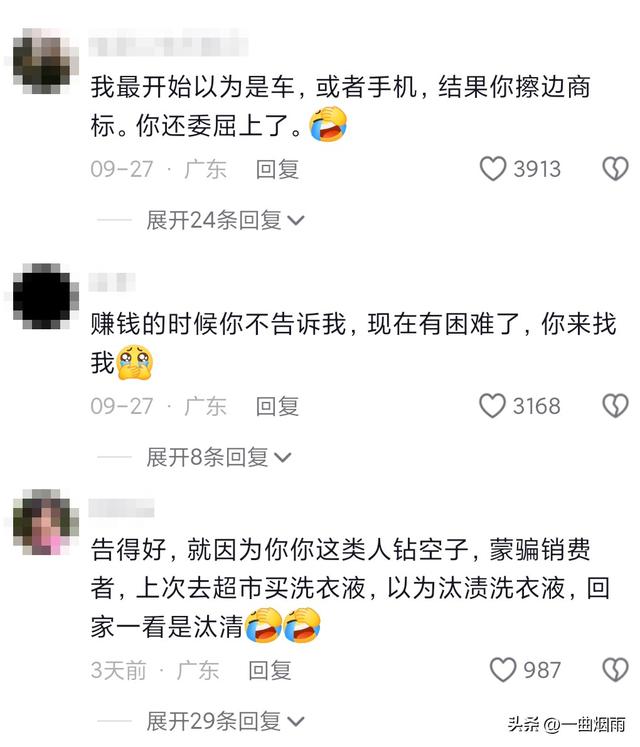Dislike the comment about 擦边商标
Image resolution: width=640 pixels, height=747 pixels.
(x=615, y=169)
